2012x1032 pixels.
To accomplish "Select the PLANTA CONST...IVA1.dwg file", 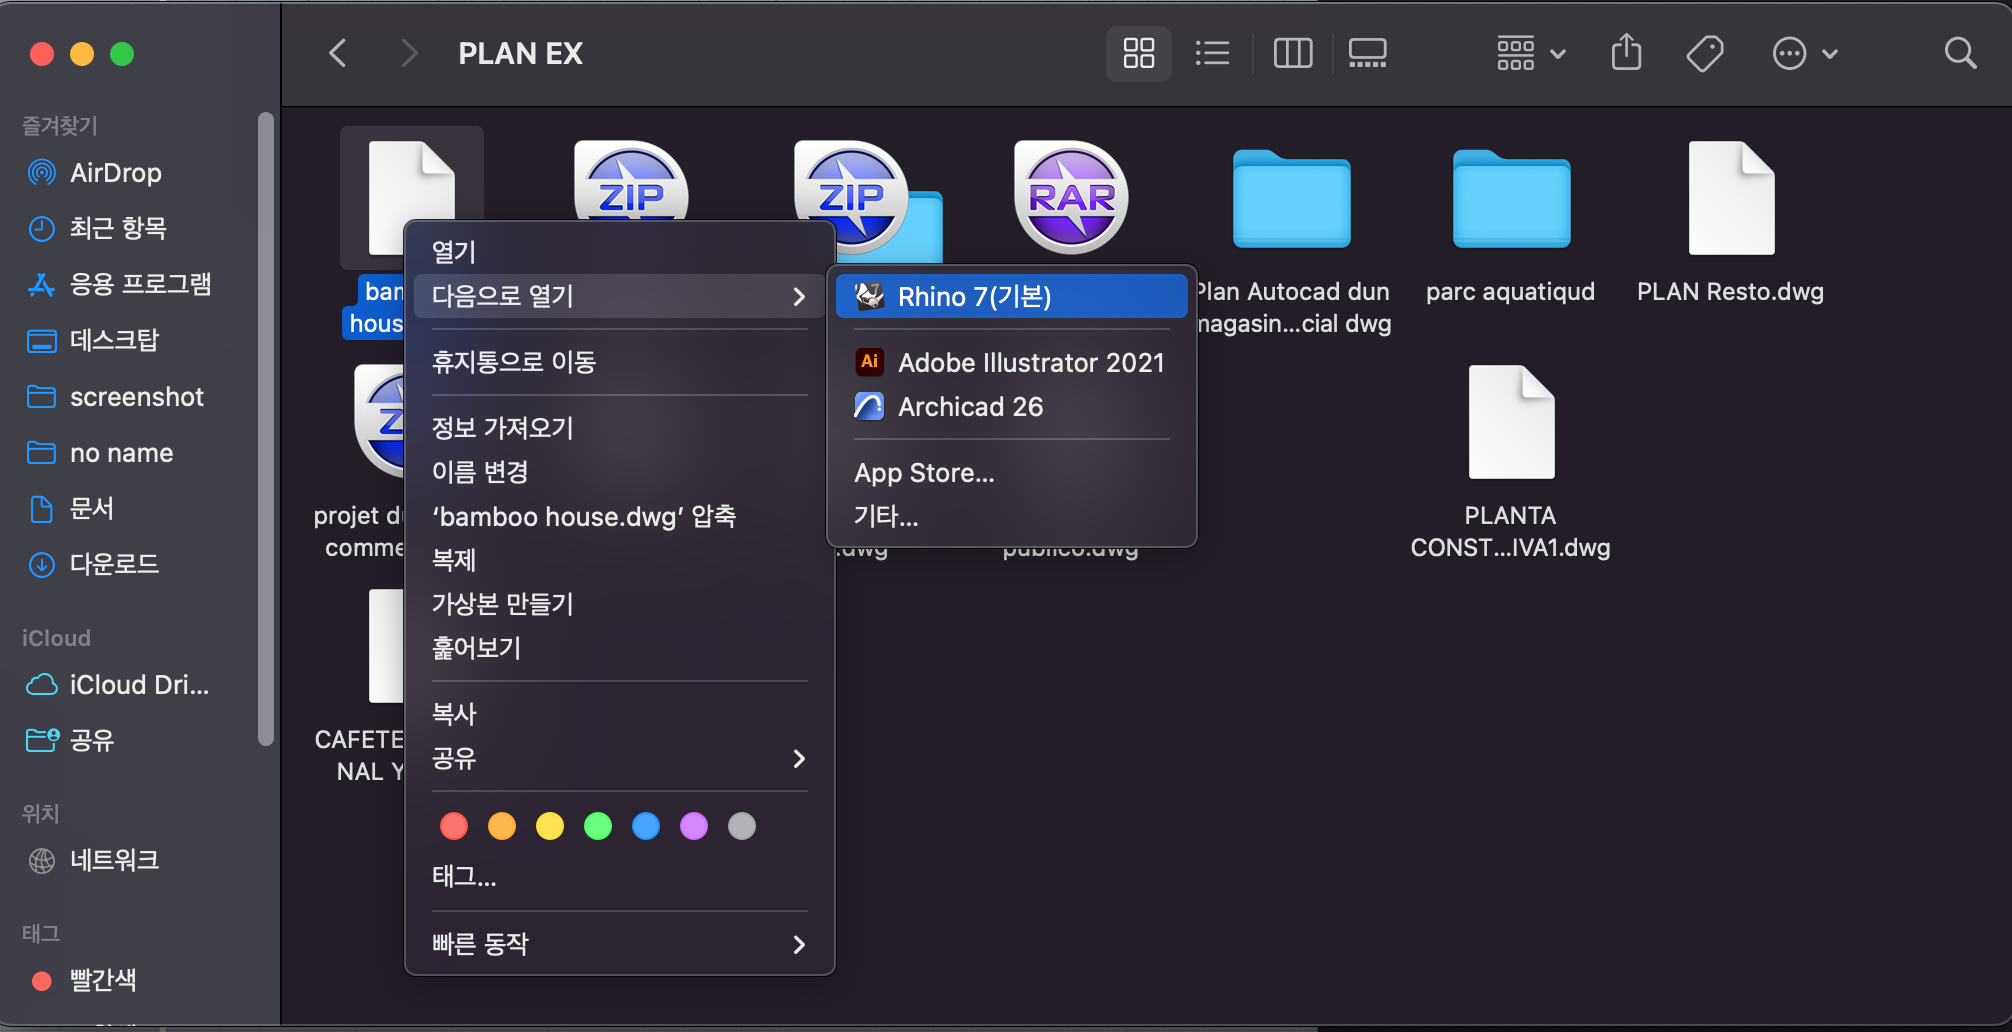I will 1511,422.
